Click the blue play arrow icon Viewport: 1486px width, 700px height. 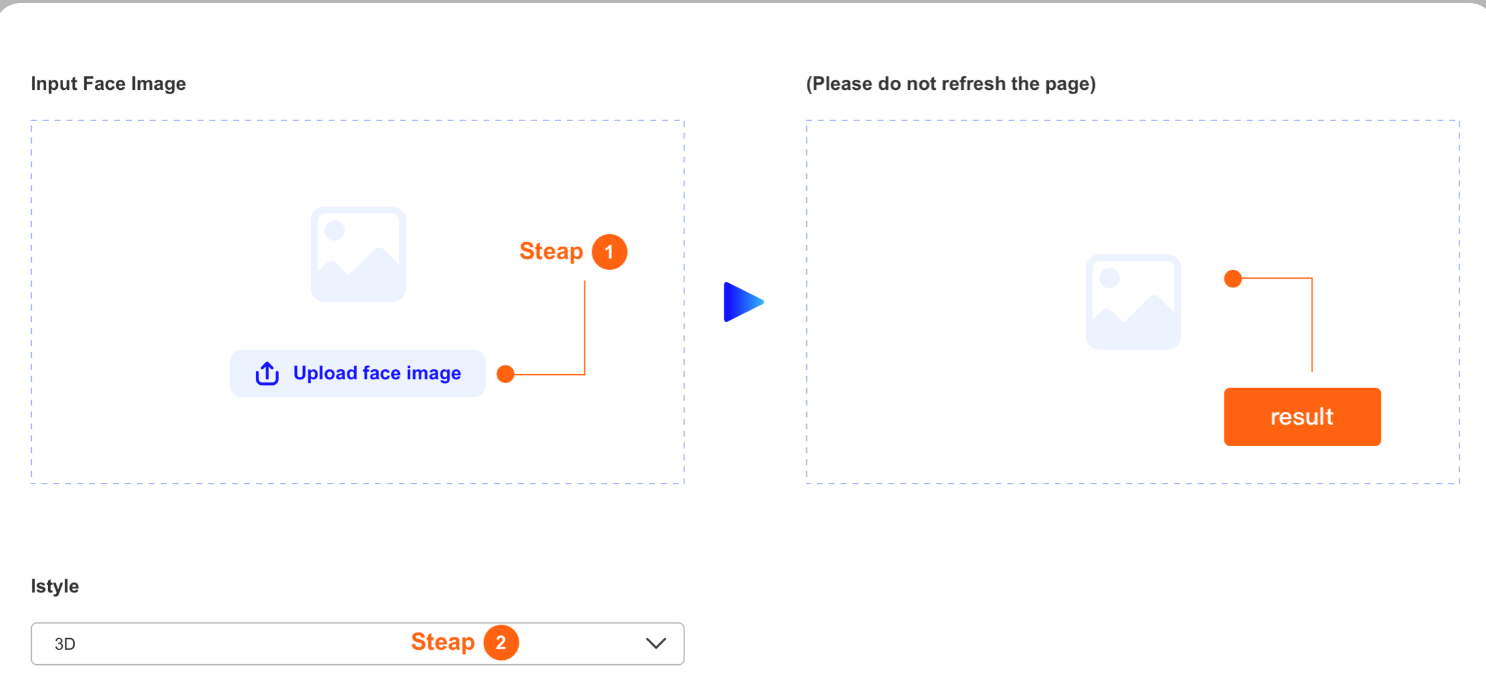744,302
